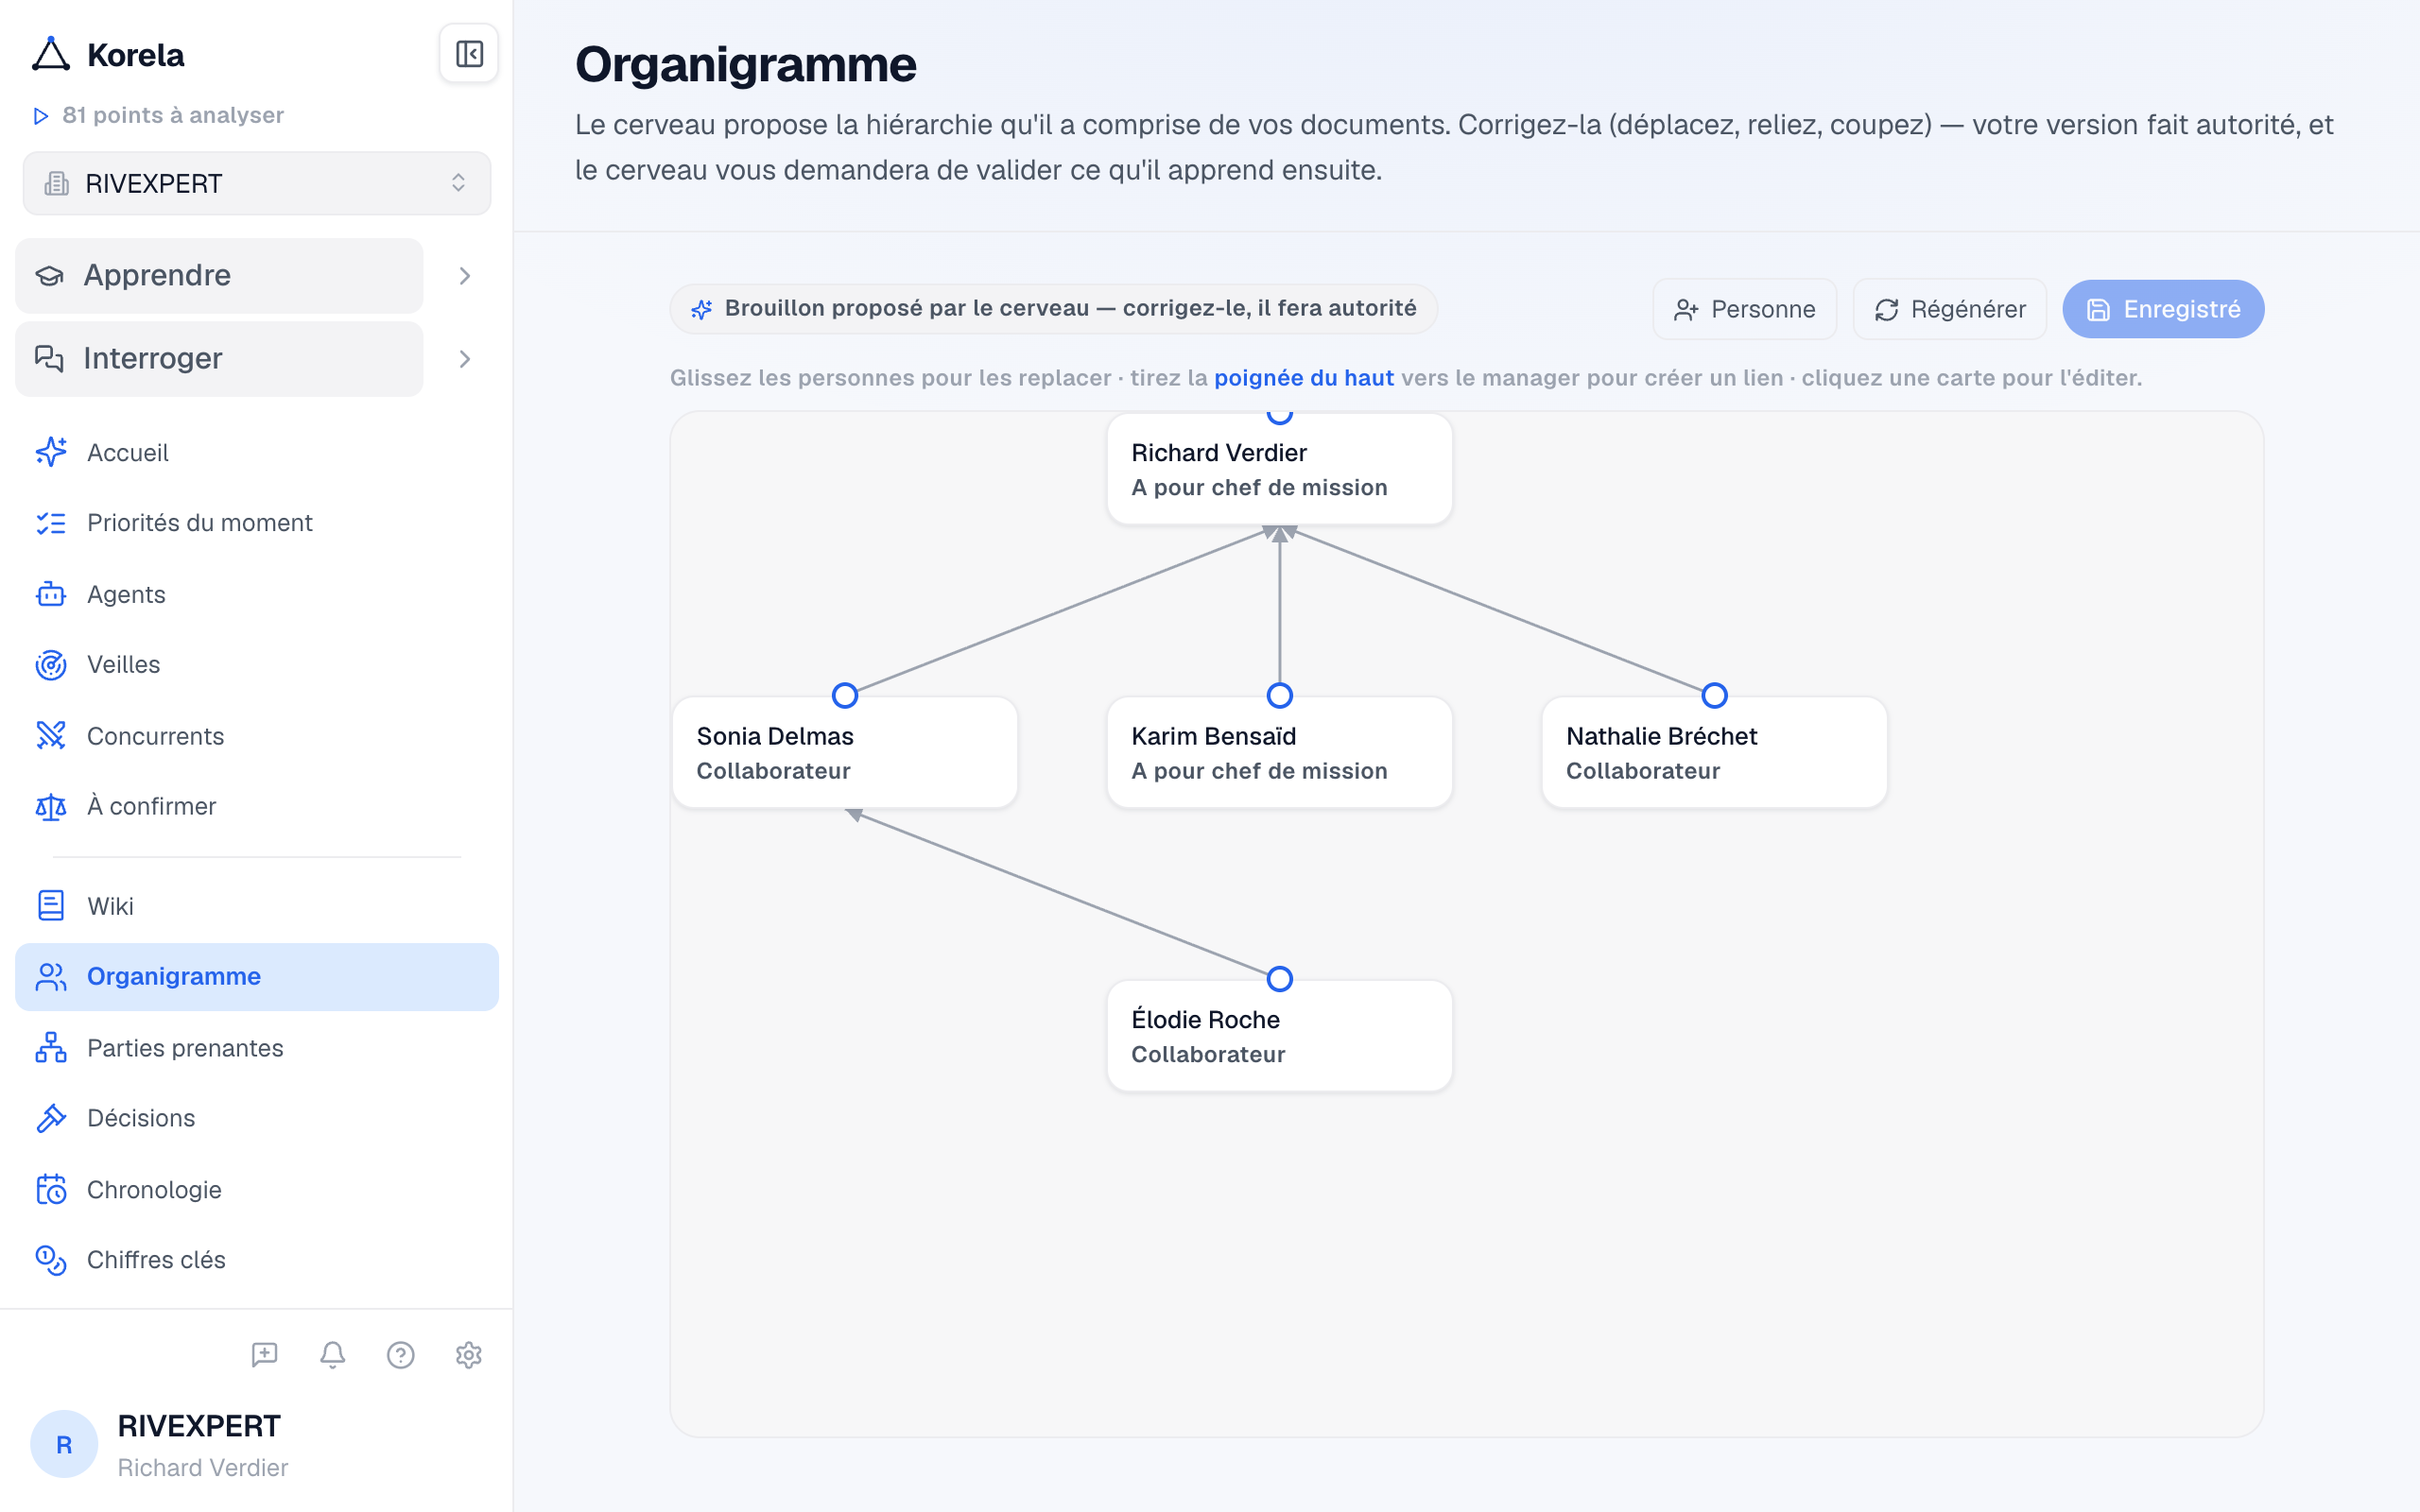
Task: Click the Korela triangle logo
Action: [50, 54]
